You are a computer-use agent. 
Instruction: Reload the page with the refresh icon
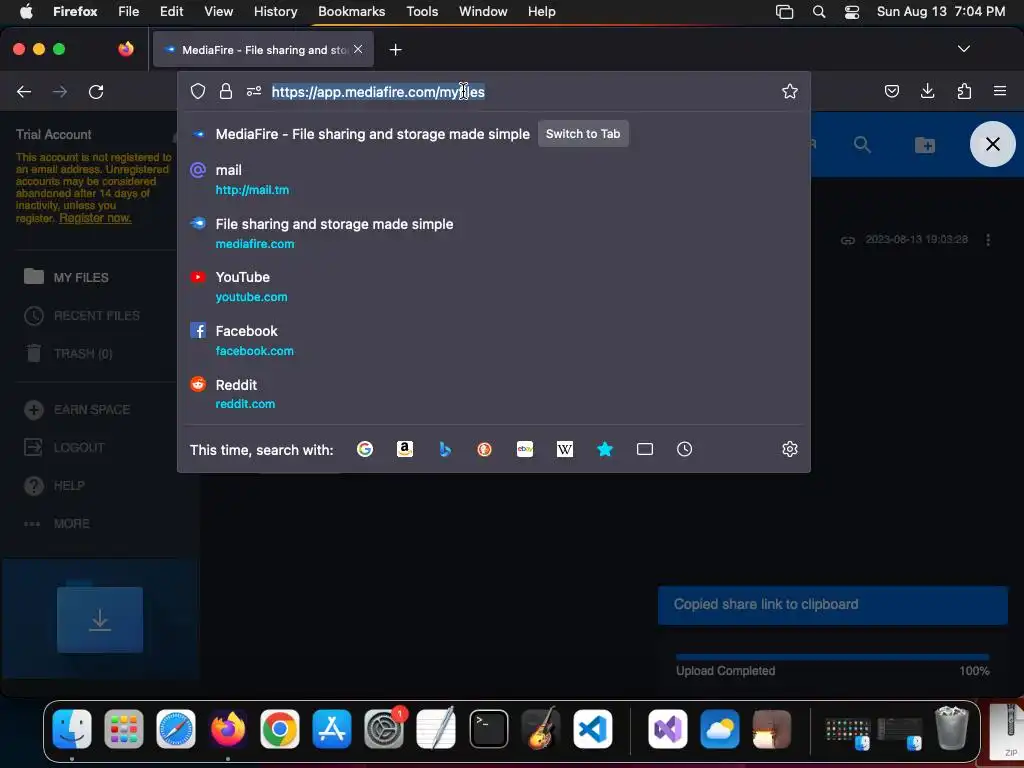96,91
